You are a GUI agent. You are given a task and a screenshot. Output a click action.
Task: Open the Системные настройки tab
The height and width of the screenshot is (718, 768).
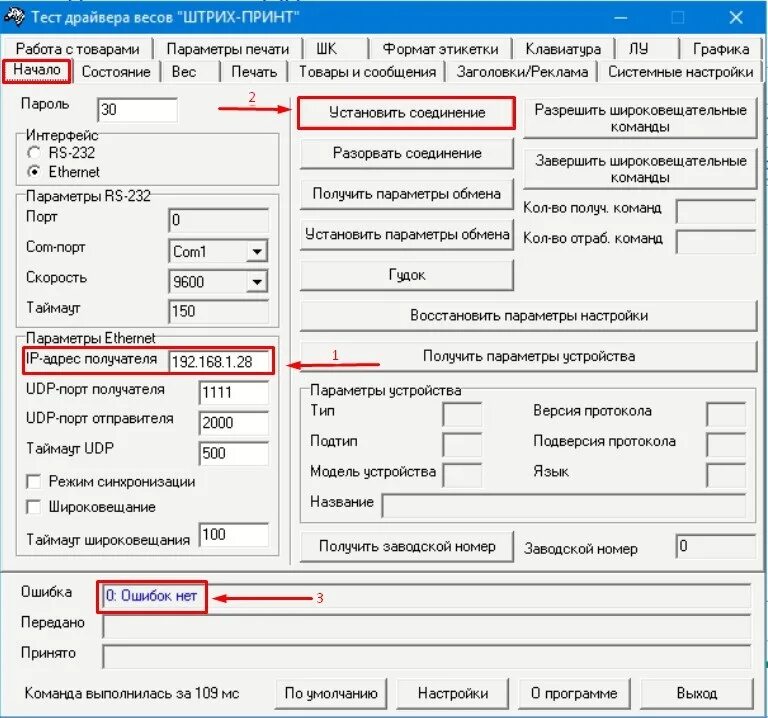680,72
